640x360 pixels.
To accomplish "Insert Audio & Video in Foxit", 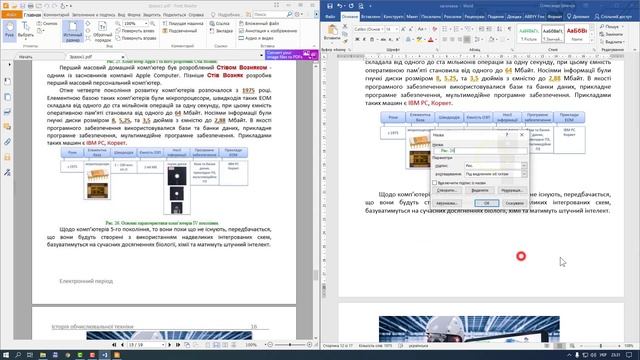I will [x=256, y=38].
